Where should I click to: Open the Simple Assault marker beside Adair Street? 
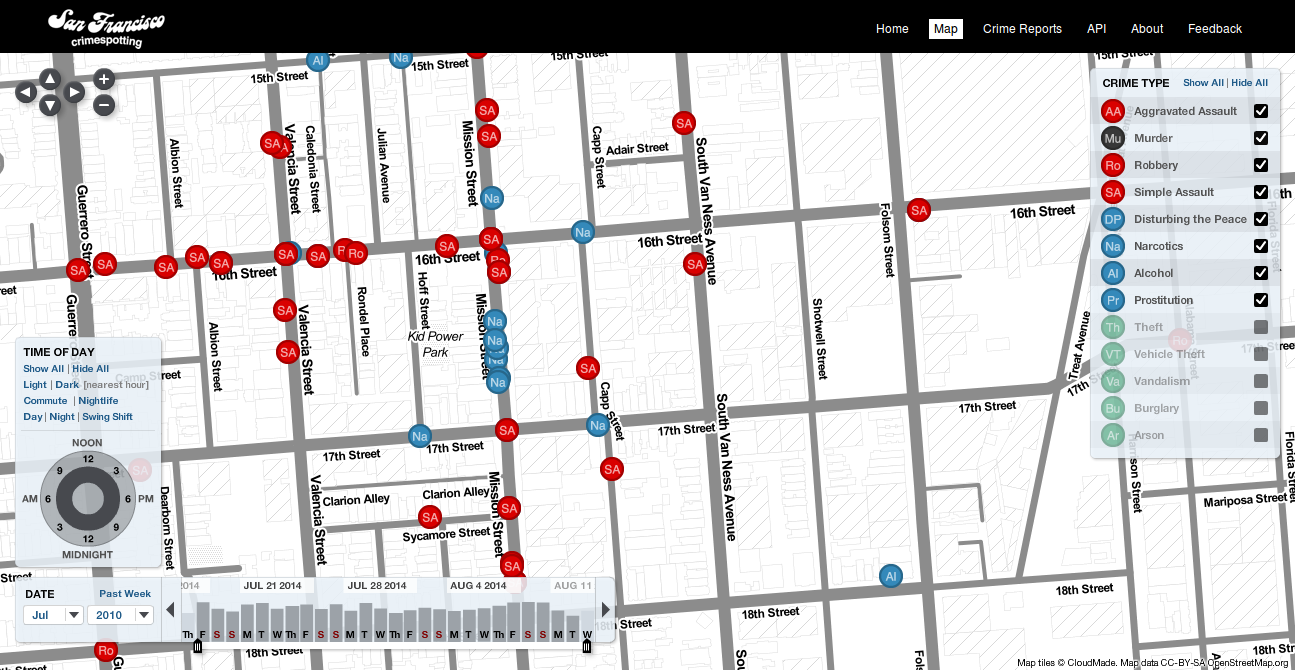click(x=684, y=123)
